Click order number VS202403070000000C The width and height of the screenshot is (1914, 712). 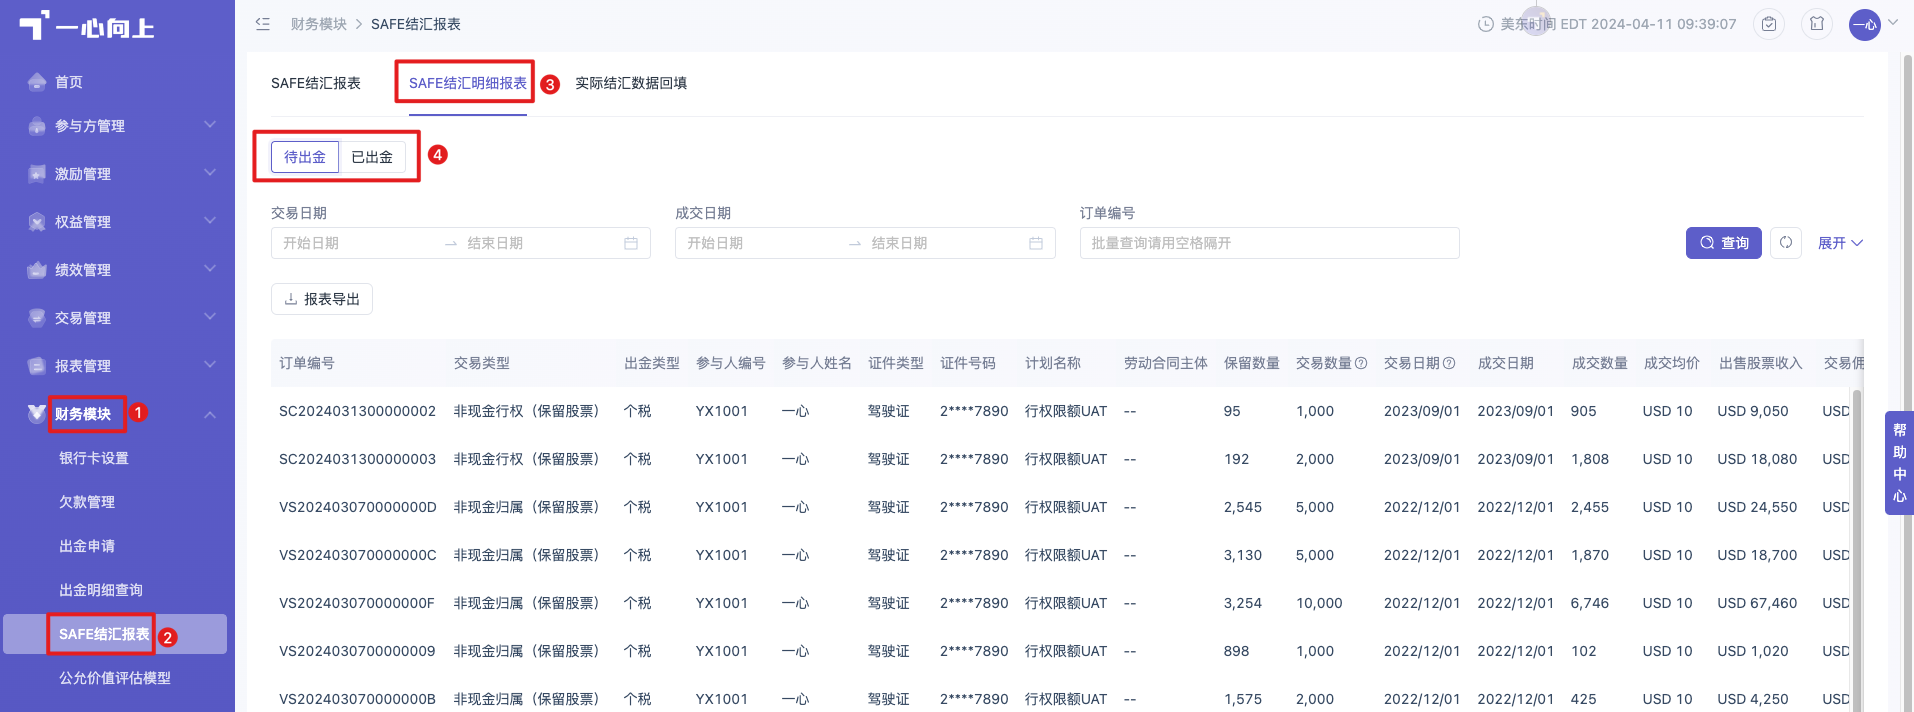pyautogui.click(x=358, y=555)
